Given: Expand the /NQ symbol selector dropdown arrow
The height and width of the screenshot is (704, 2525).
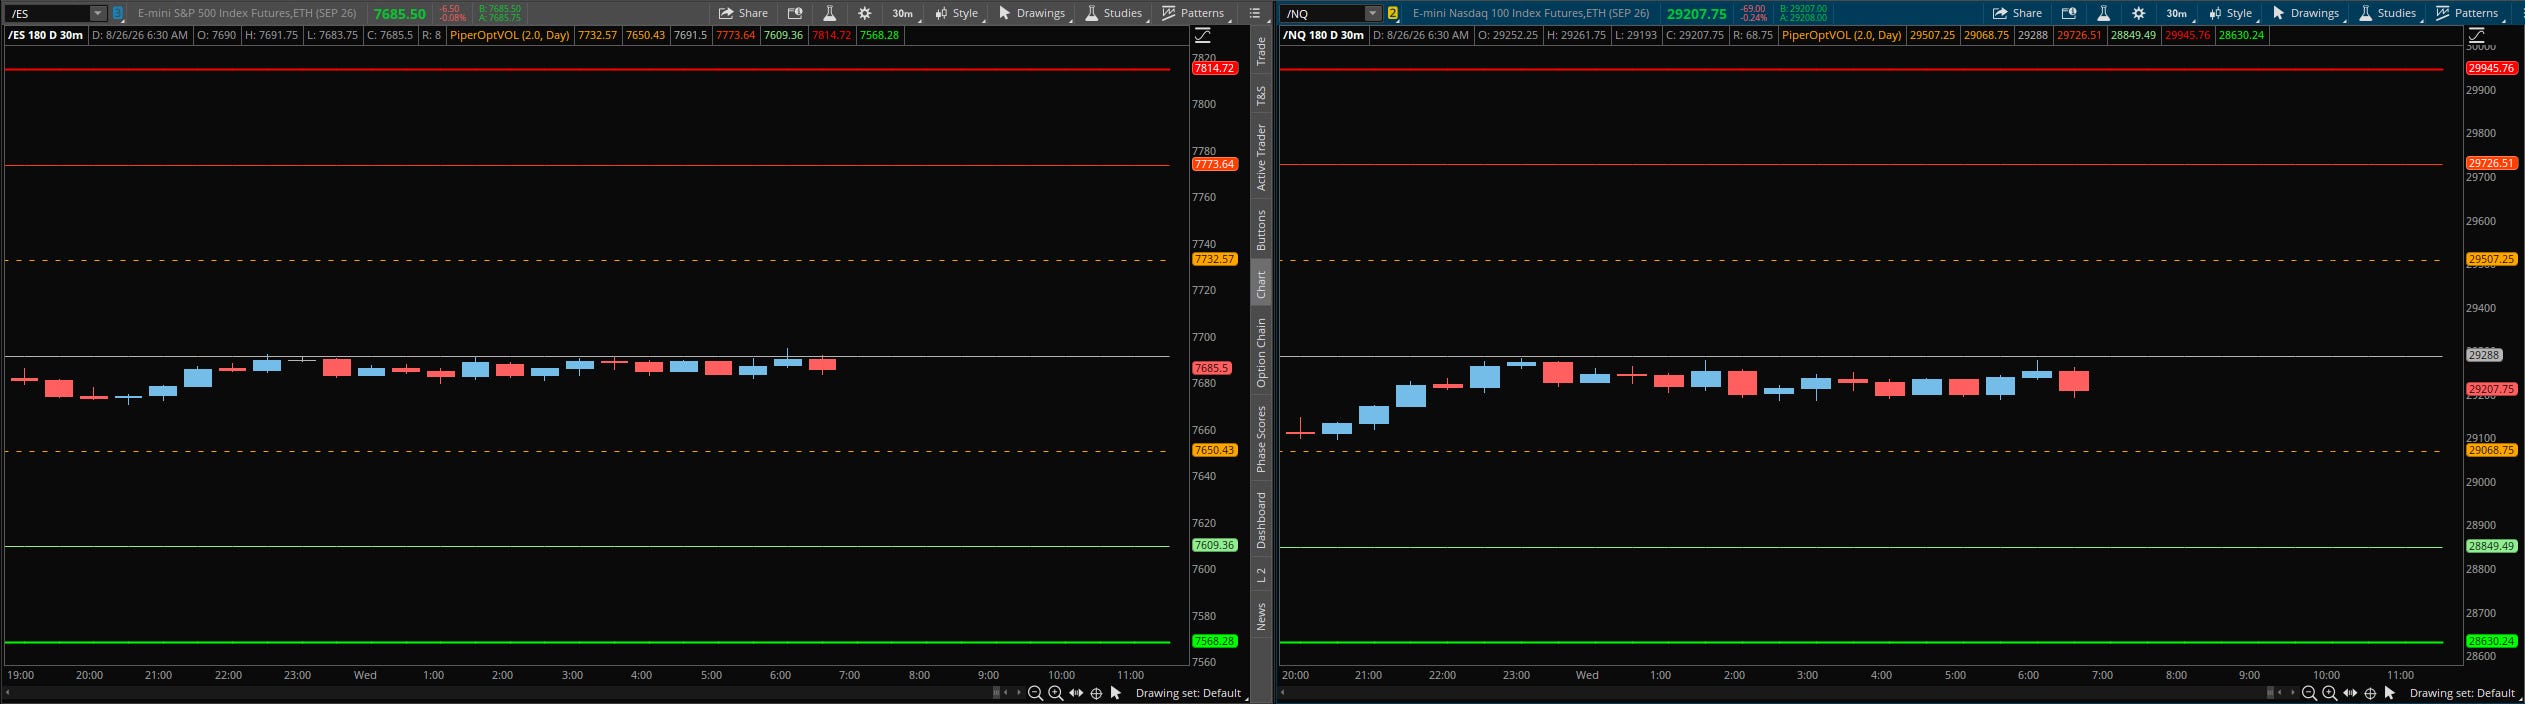Looking at the screenshot, I should click(1373, 13).
